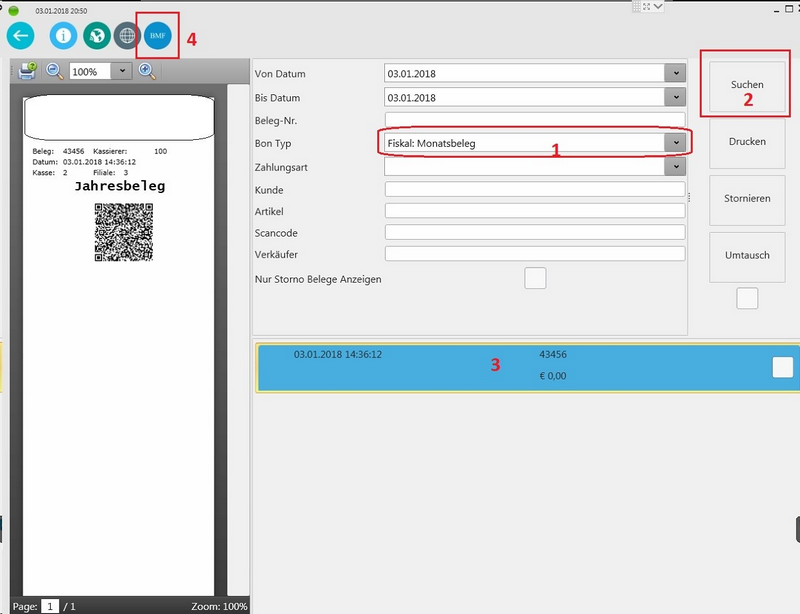Zoom out the receipt preview

pyautogui.click(x=55, y=71)
